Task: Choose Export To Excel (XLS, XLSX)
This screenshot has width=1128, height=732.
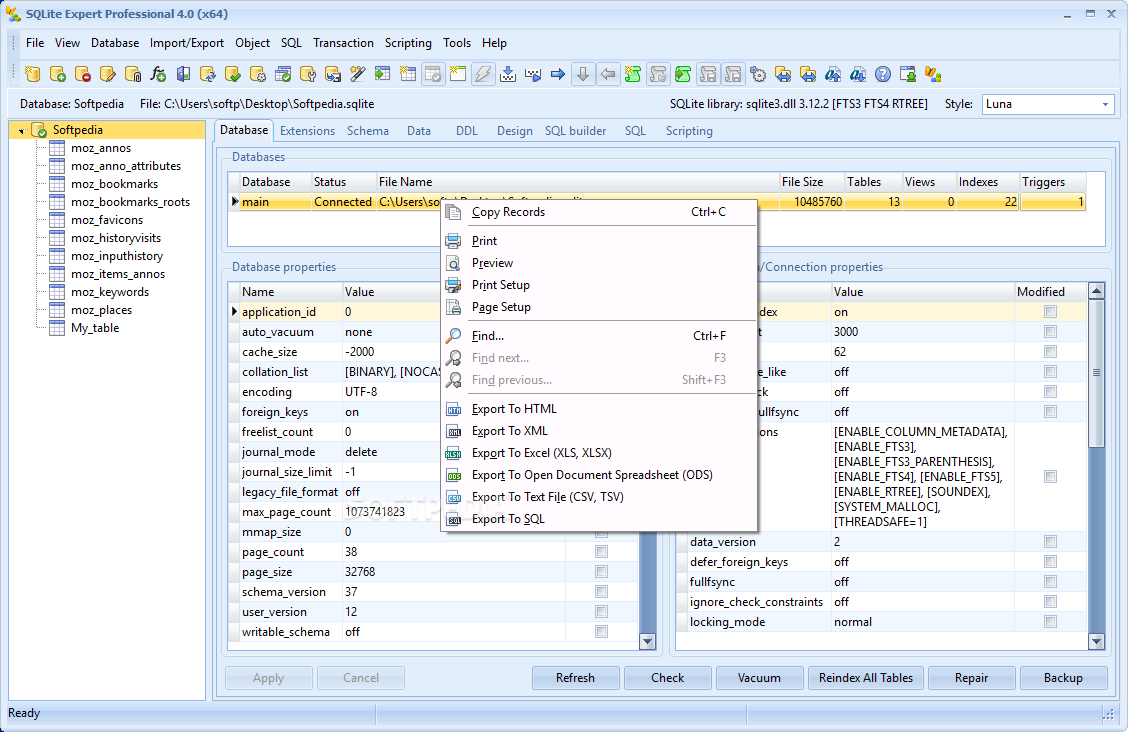Action: click(x=599, y=453)
